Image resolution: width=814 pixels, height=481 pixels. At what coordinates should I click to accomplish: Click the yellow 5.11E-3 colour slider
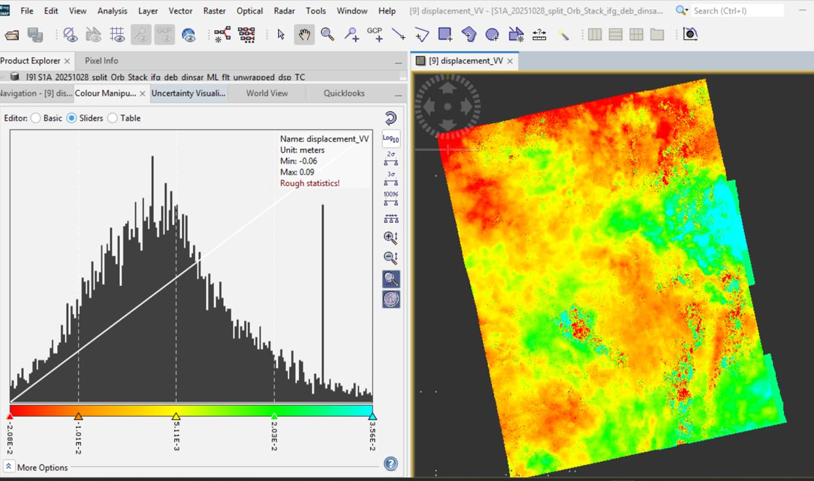point(176,415)
